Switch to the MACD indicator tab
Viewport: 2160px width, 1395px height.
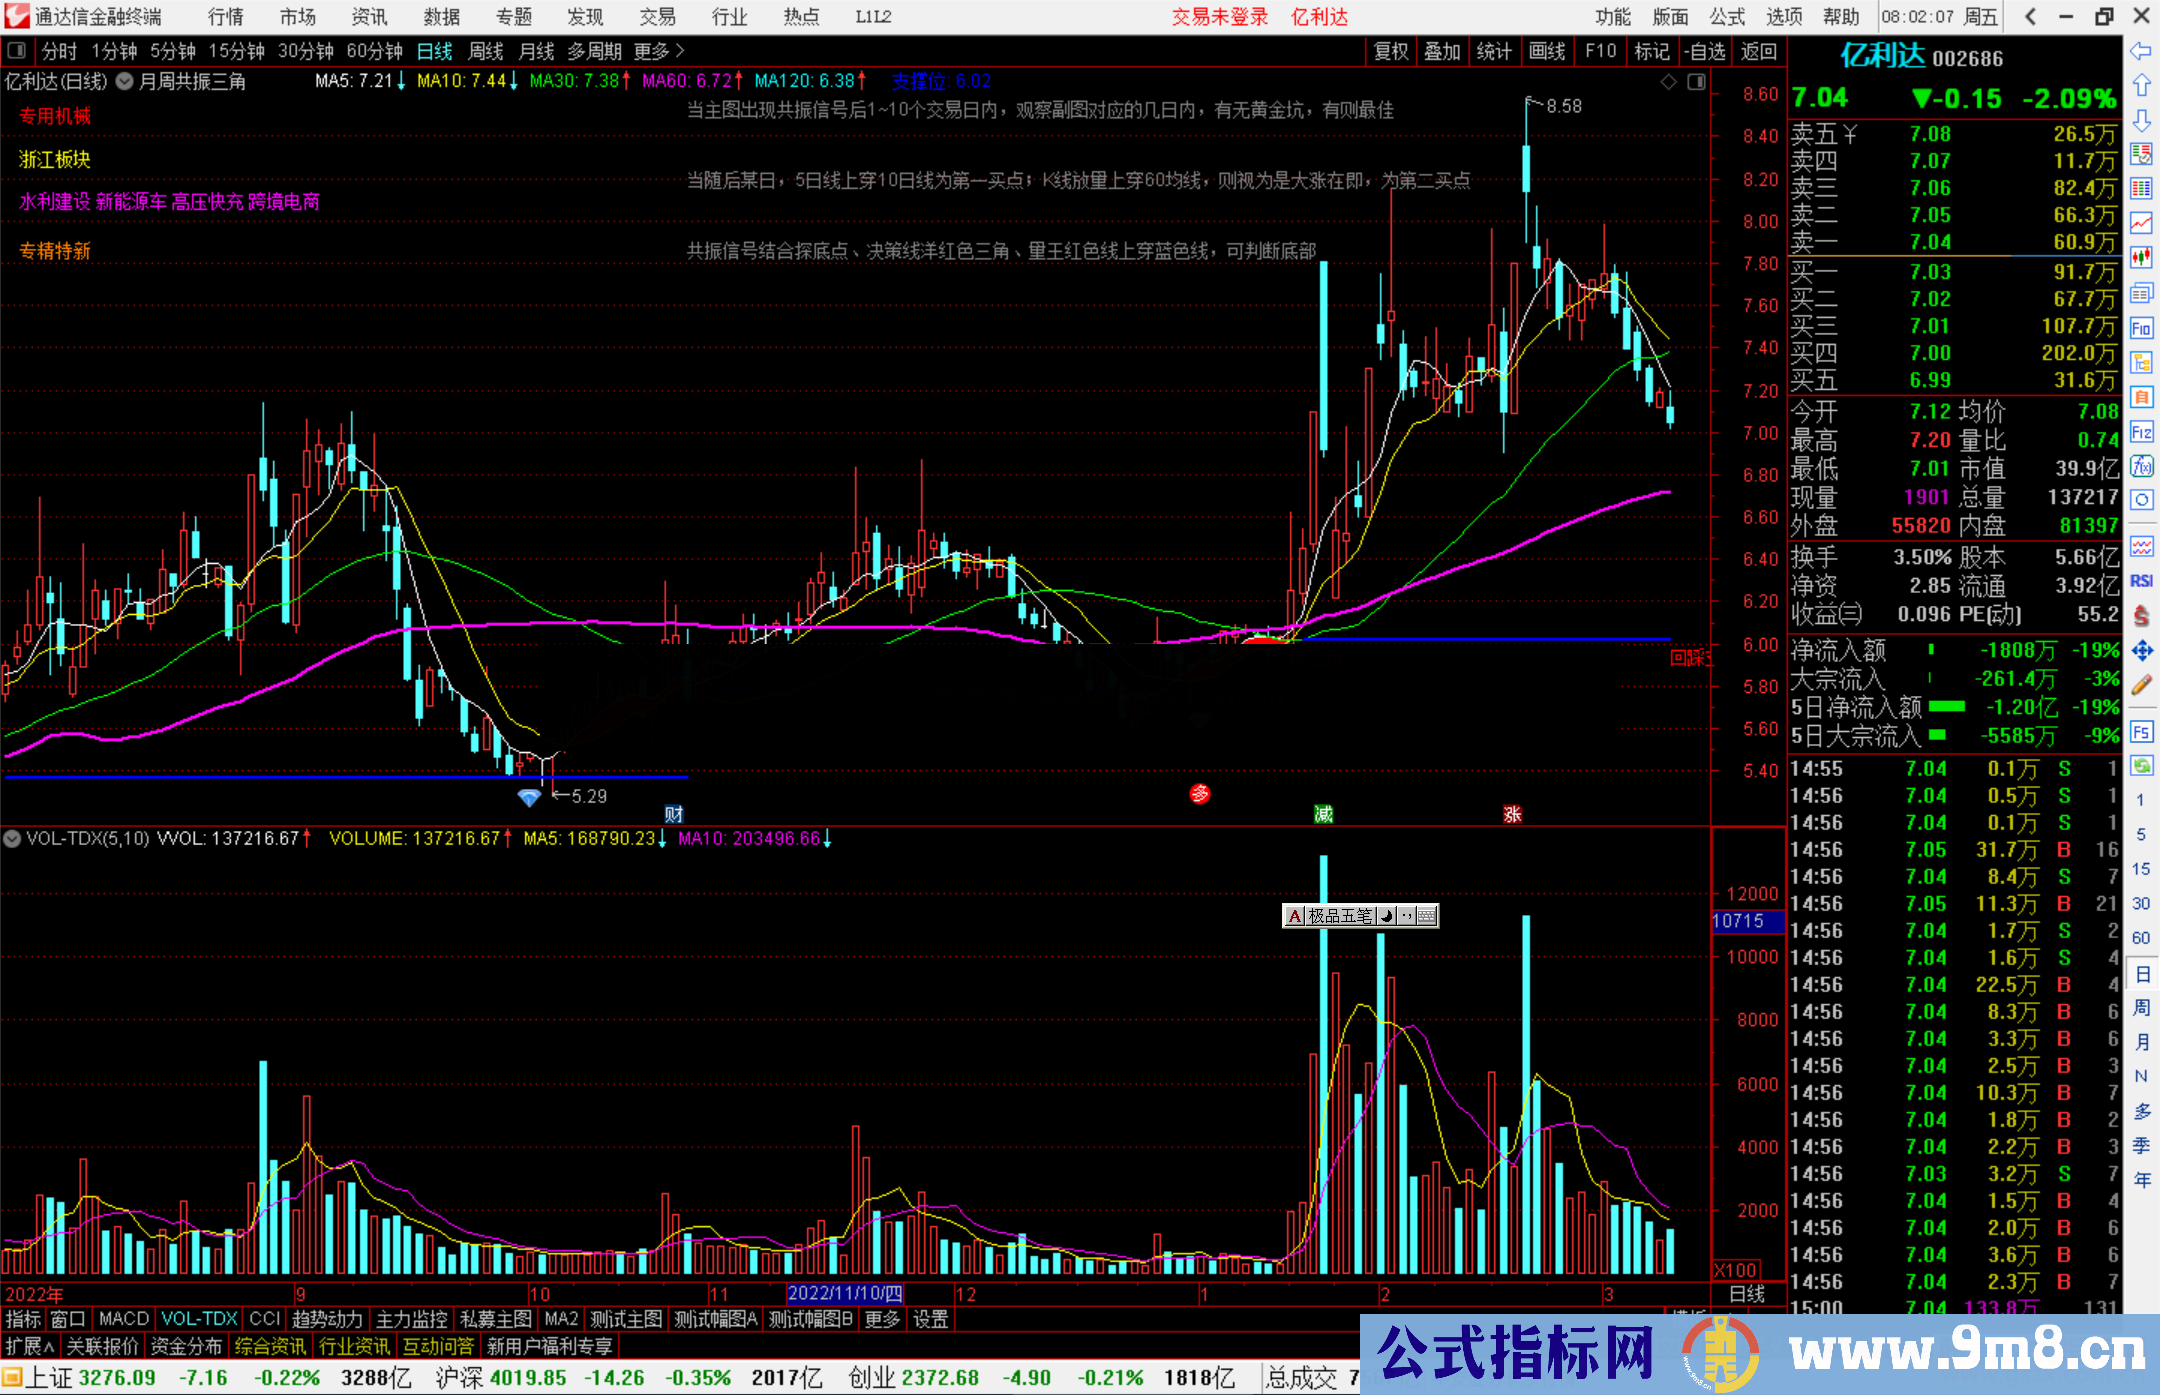pos(123,1319)
